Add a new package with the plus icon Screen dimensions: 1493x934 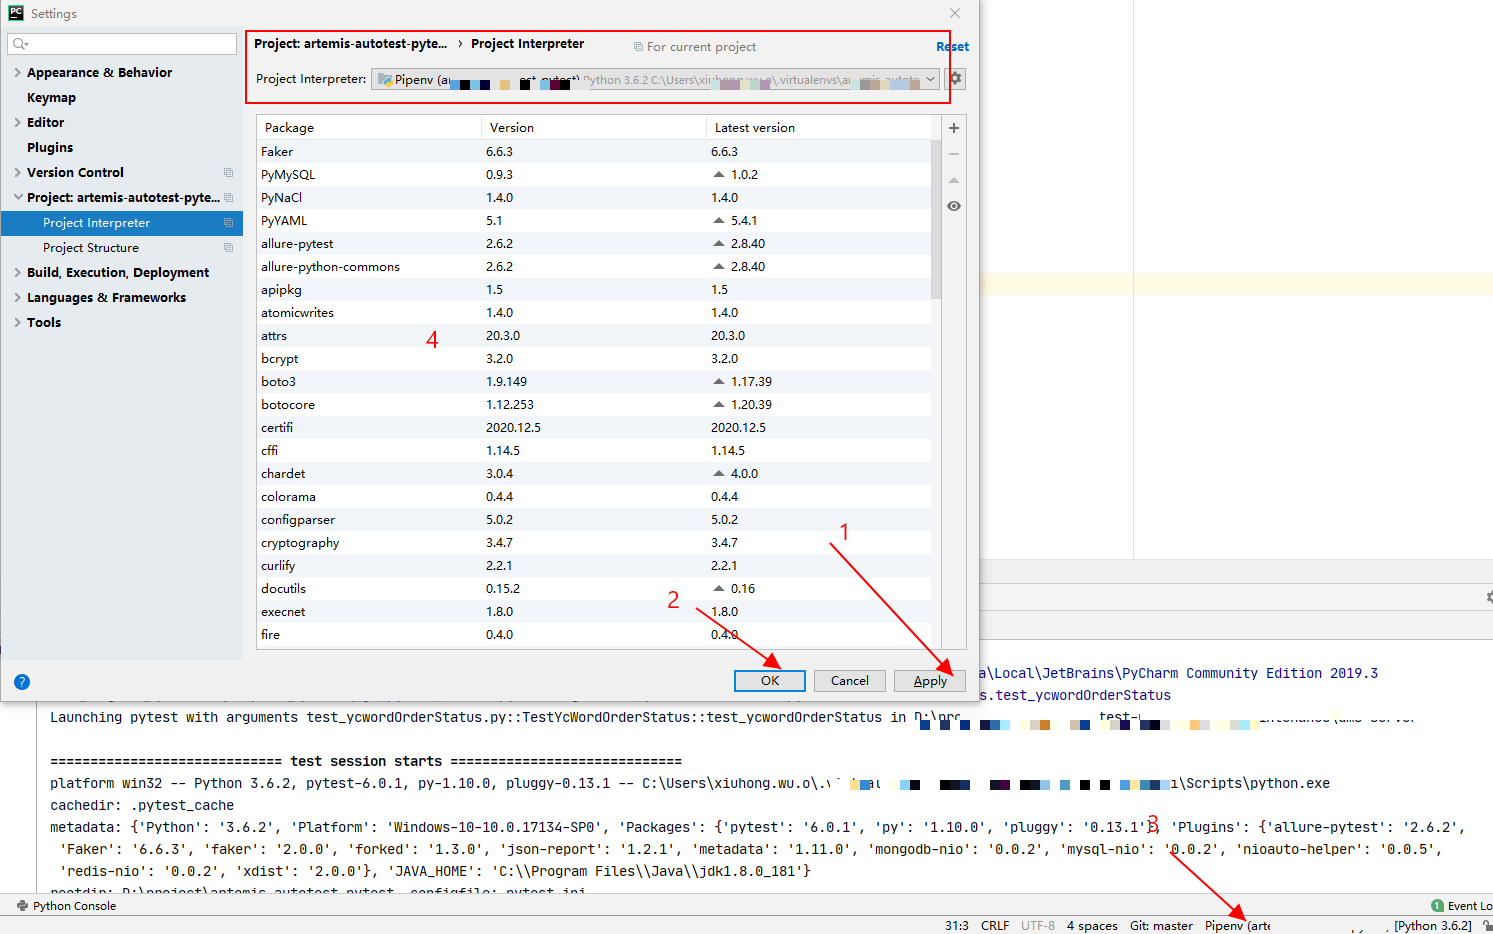pos(953,128)
